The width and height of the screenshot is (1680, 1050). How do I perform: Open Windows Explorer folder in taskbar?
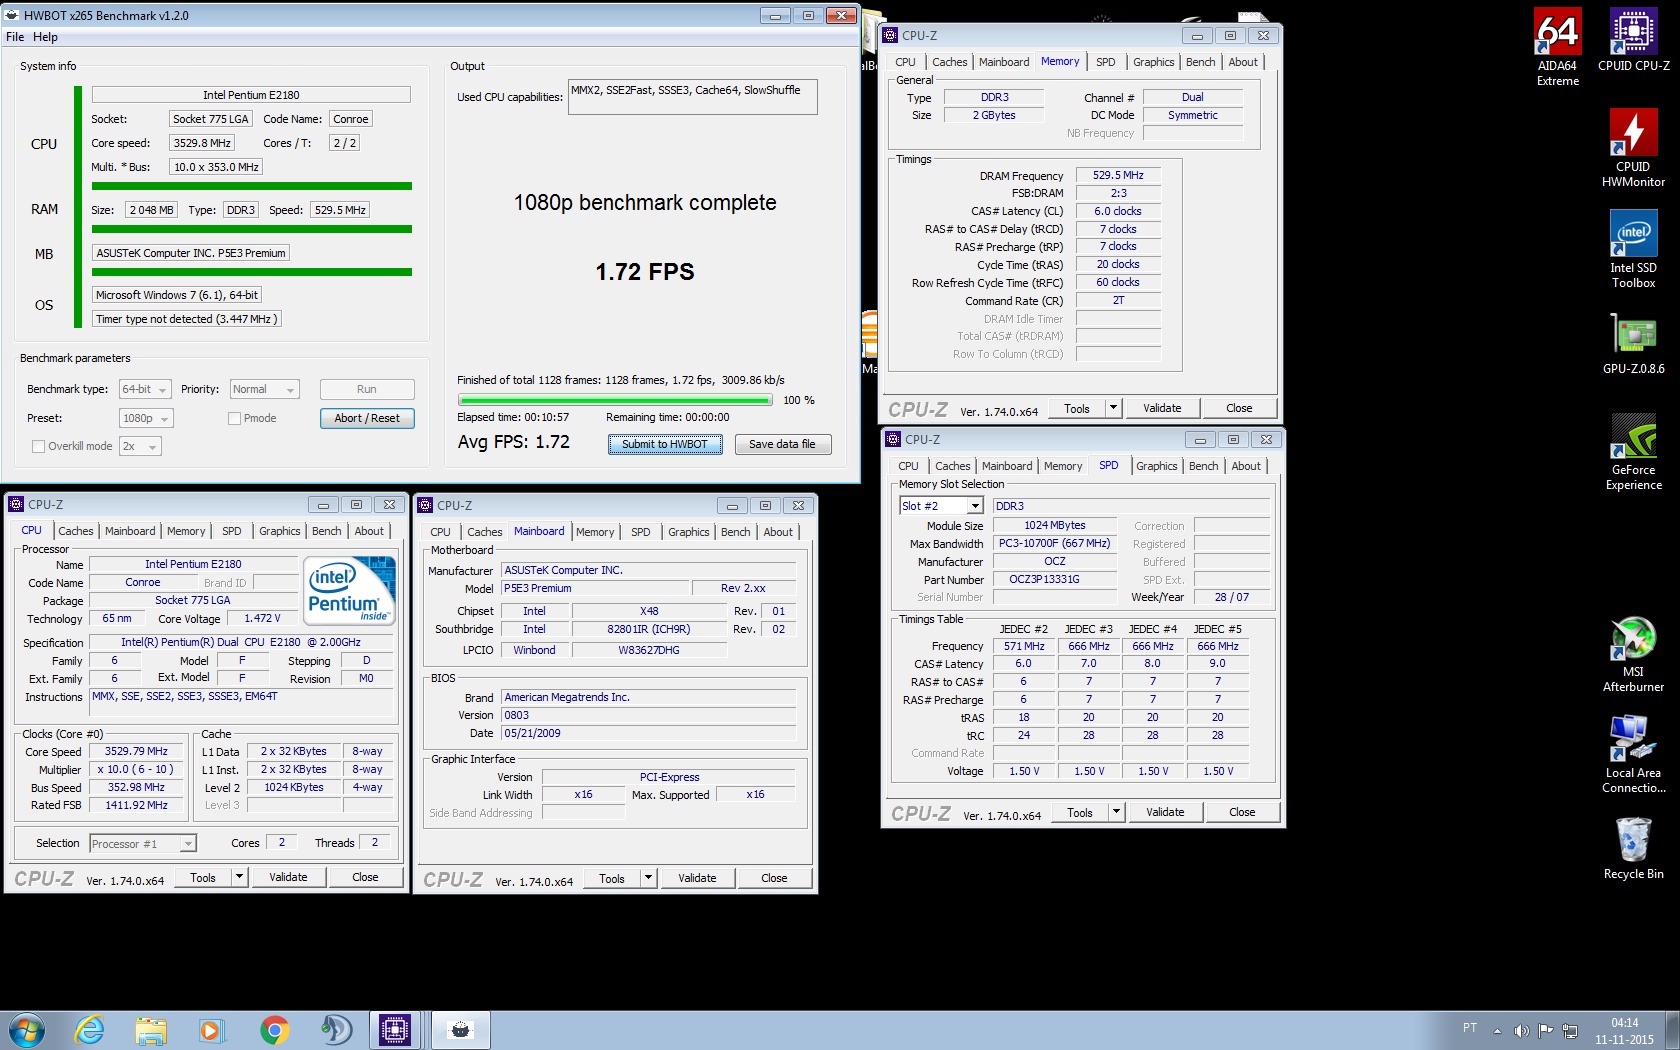tap(151, 1030)
